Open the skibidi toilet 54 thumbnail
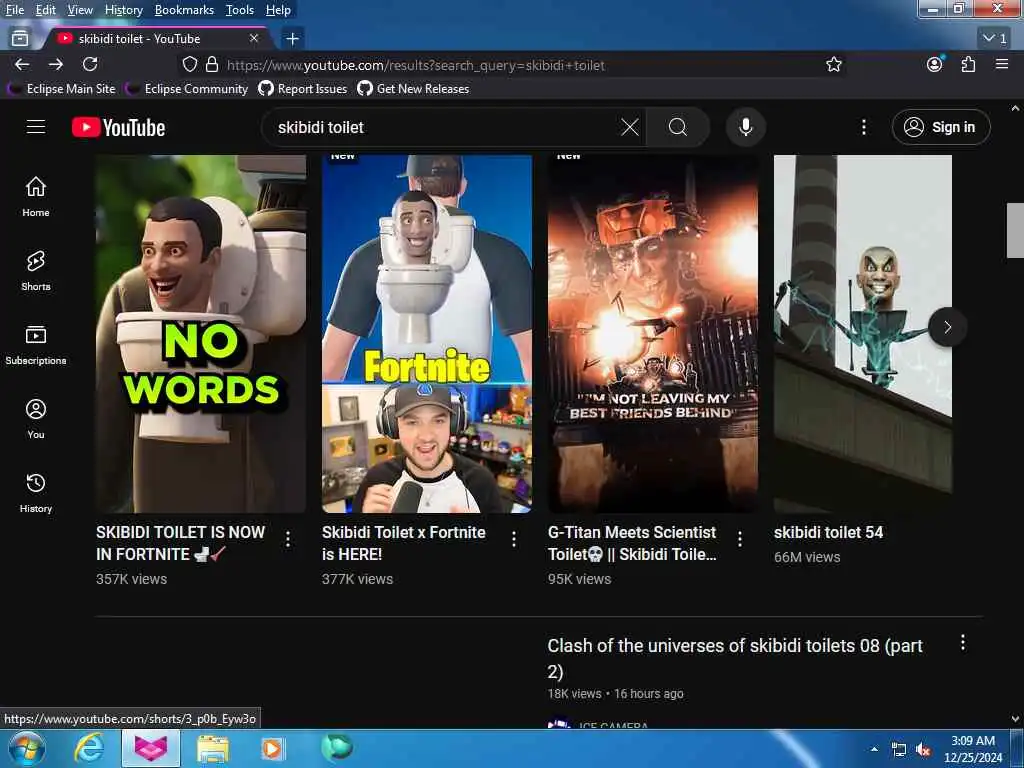1024x768 pixels. pos(863,333)
